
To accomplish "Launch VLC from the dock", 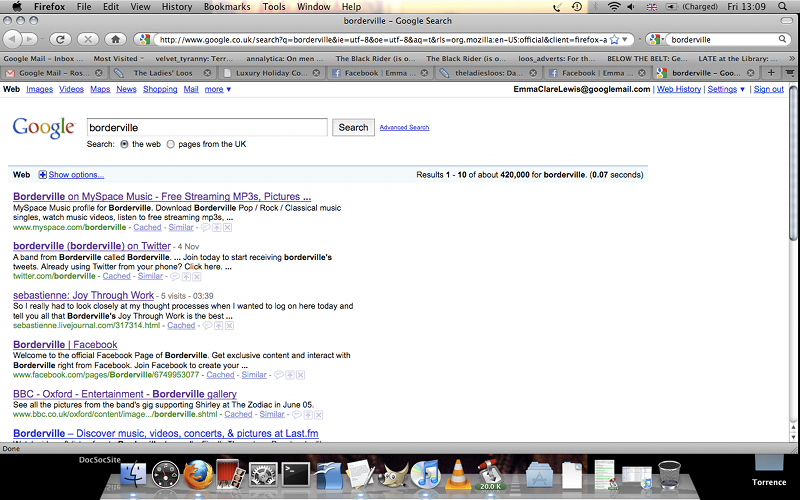I will pyautogui.click(x=458, y=474).
